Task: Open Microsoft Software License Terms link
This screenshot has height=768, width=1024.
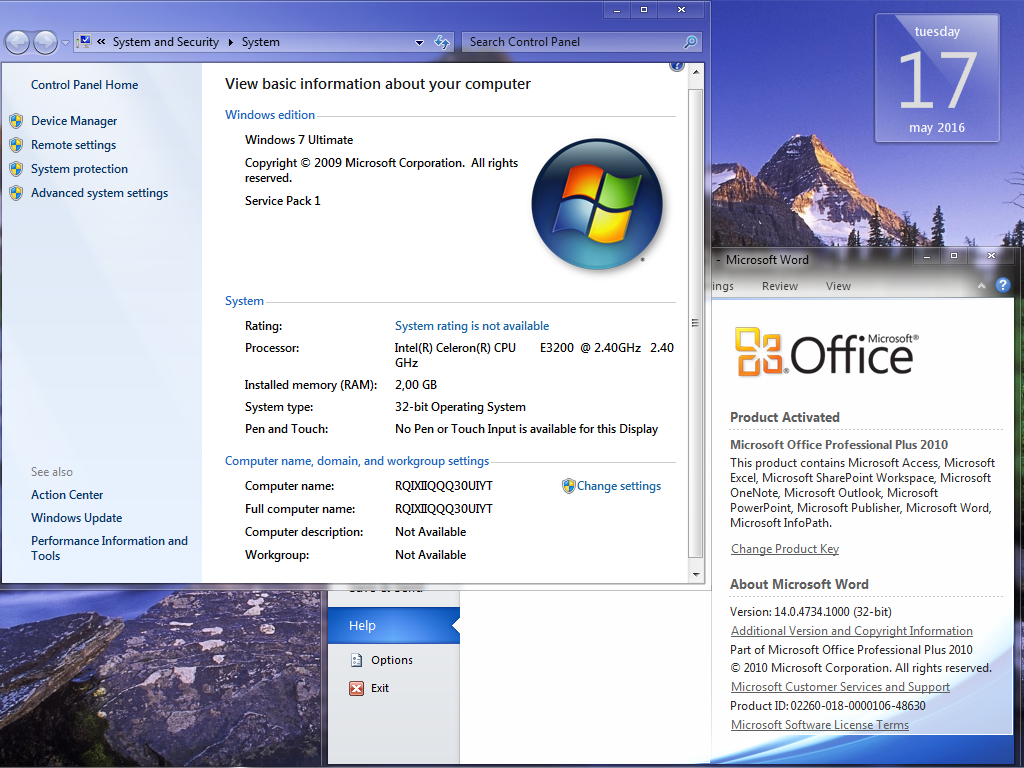Action: coord(820,725)
